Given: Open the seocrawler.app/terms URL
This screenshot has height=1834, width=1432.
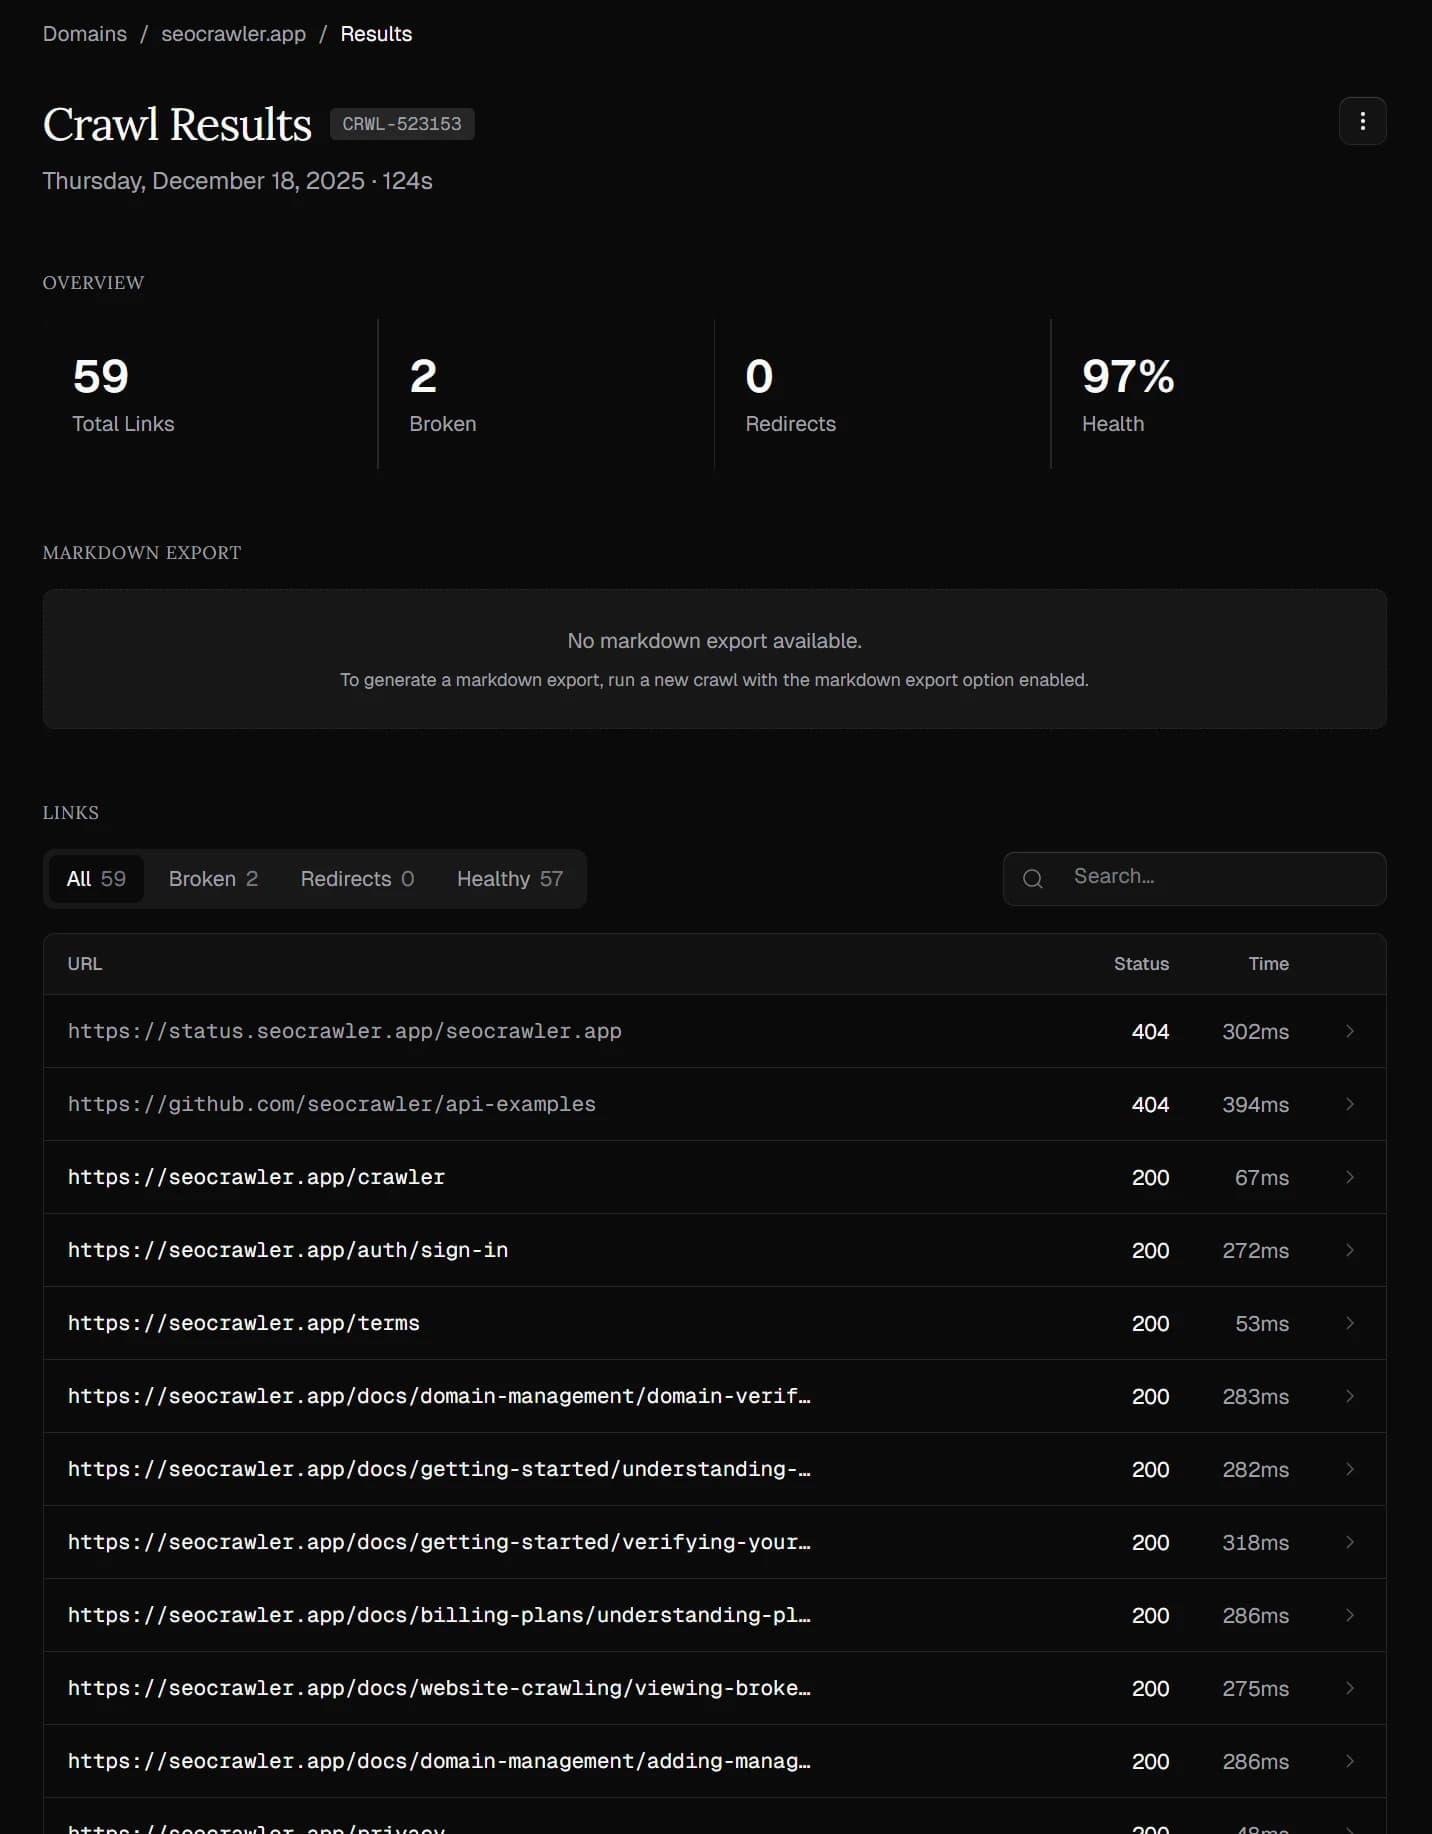Looking at the screenshot, I should click(x=243, y=1323).
